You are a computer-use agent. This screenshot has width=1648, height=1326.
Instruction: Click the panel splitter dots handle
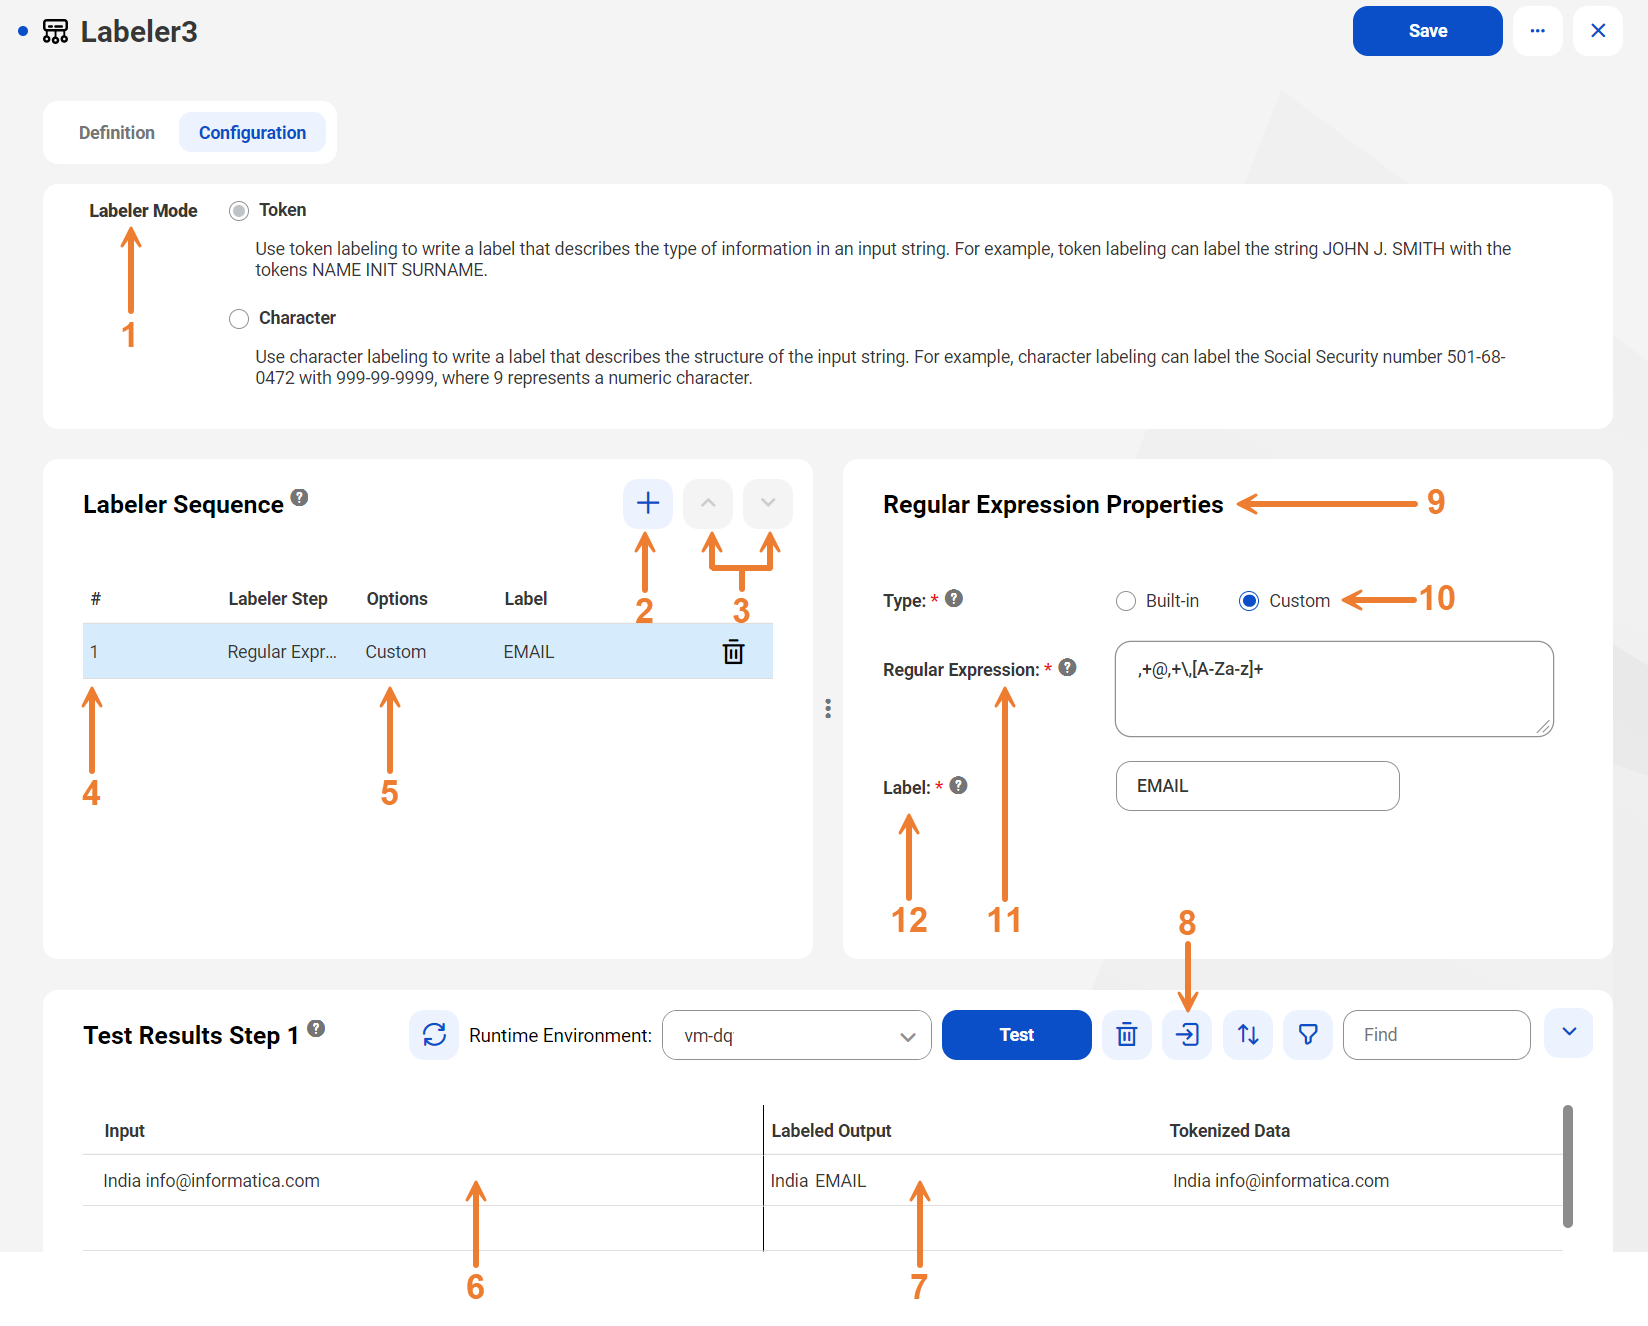click(828, 708)
